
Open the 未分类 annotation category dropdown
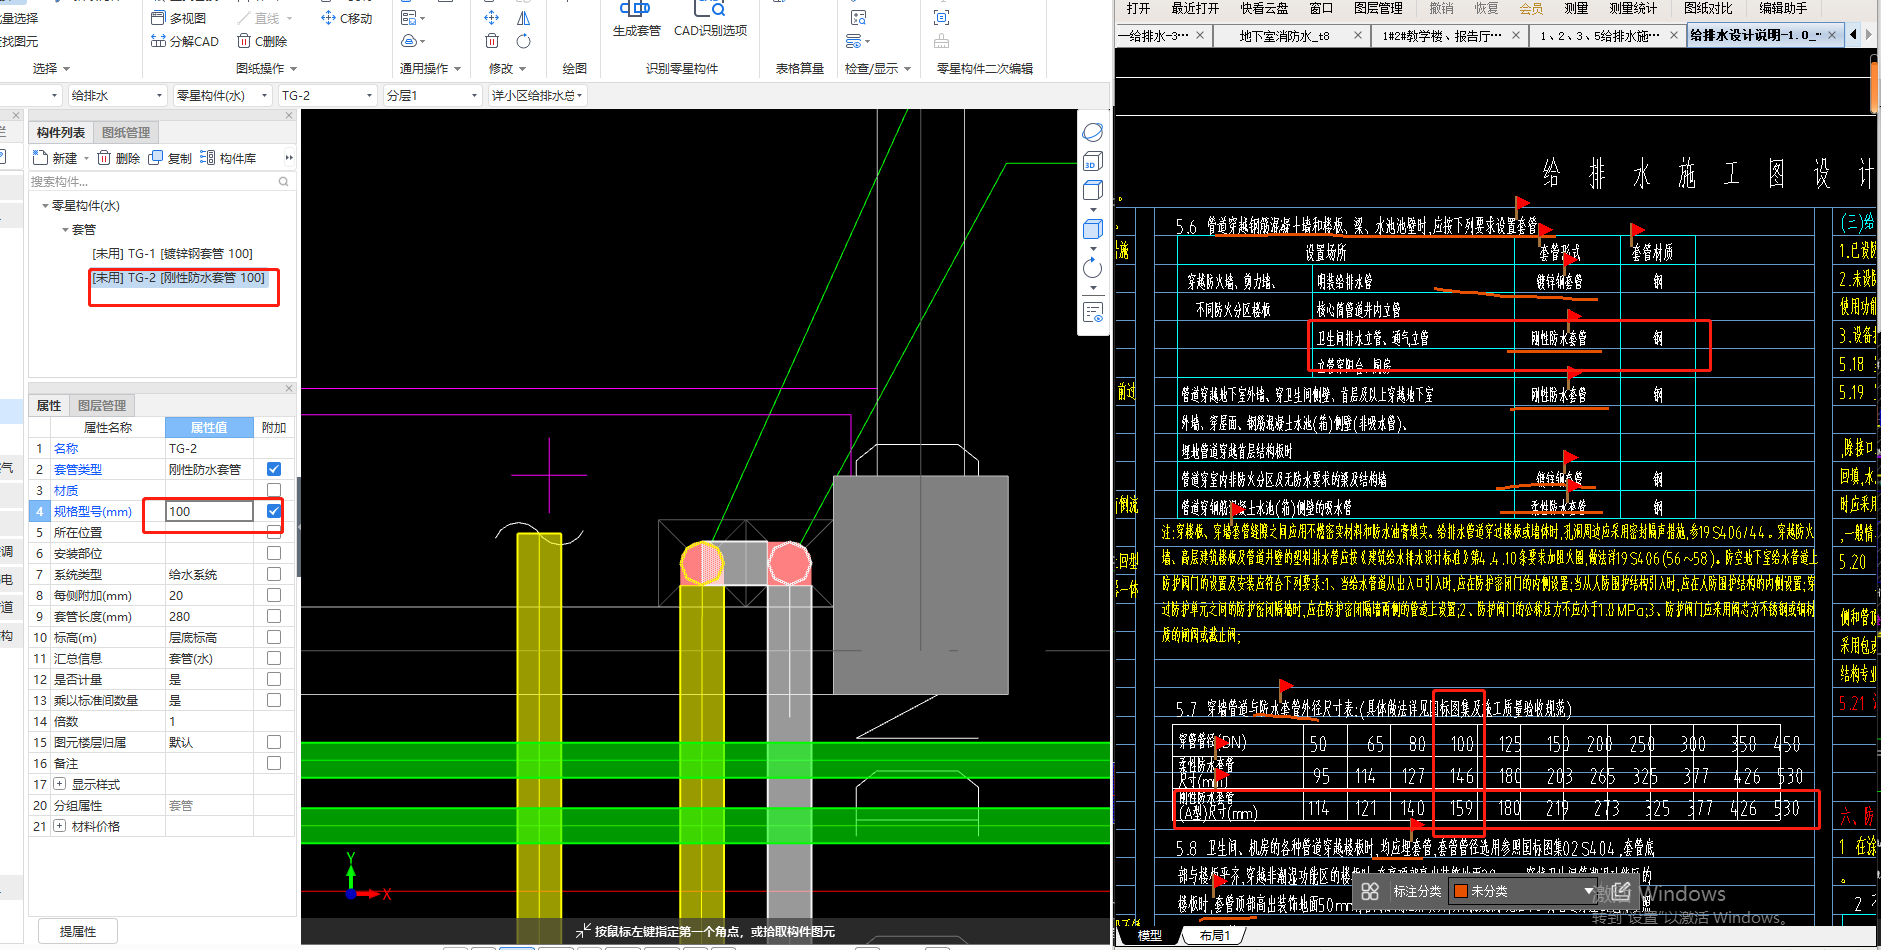click(1524, 891)
